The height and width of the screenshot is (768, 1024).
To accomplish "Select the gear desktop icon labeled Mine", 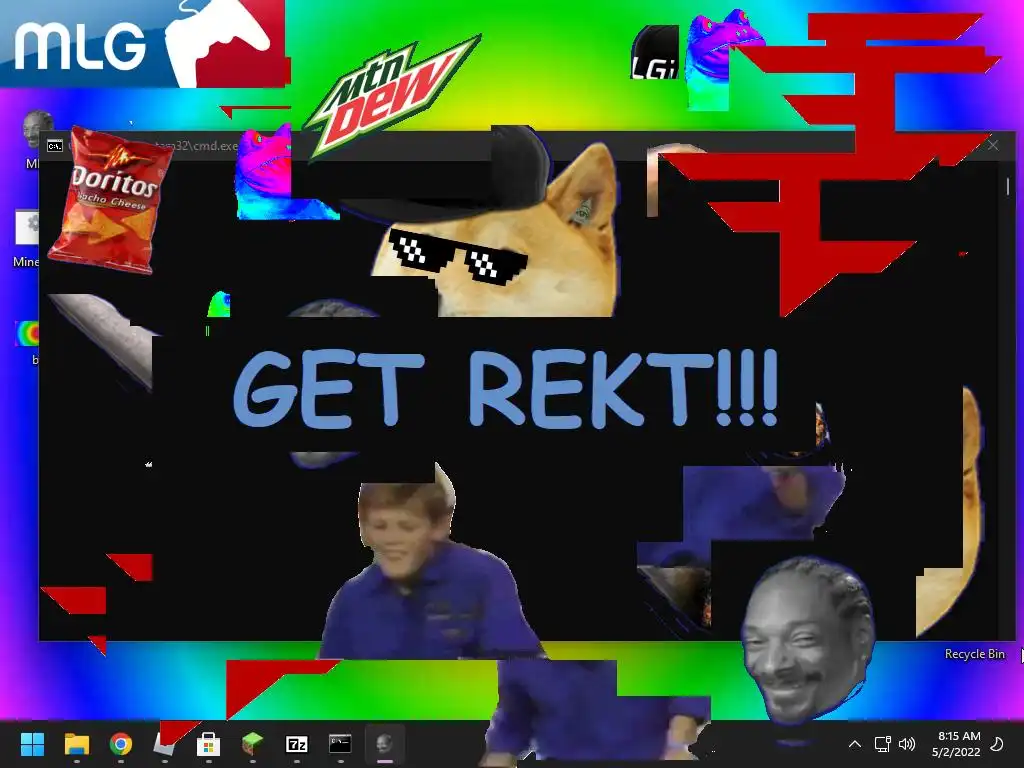I will click(27, 227).
